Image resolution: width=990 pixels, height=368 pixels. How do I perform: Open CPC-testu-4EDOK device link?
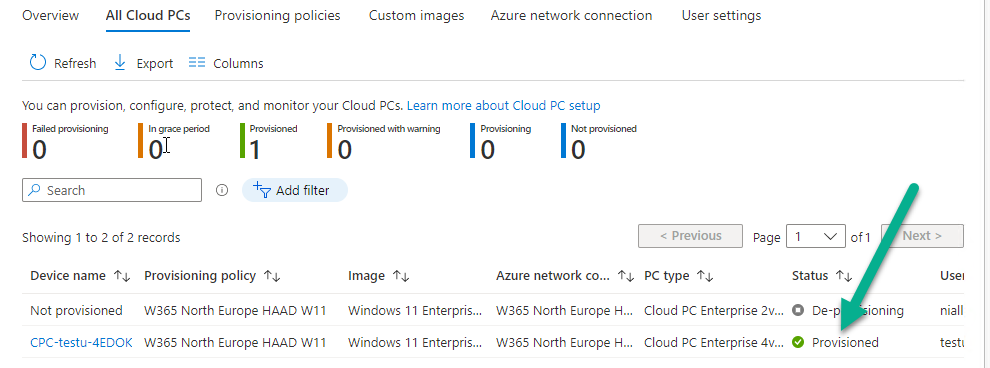[x=81, y=342]
